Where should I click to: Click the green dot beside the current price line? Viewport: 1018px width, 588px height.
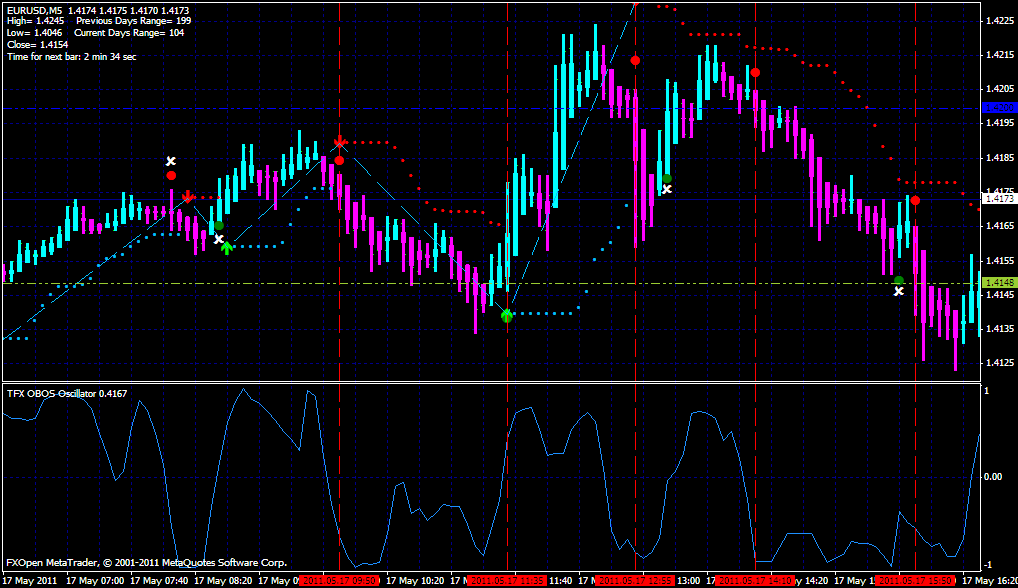[898, 281]
